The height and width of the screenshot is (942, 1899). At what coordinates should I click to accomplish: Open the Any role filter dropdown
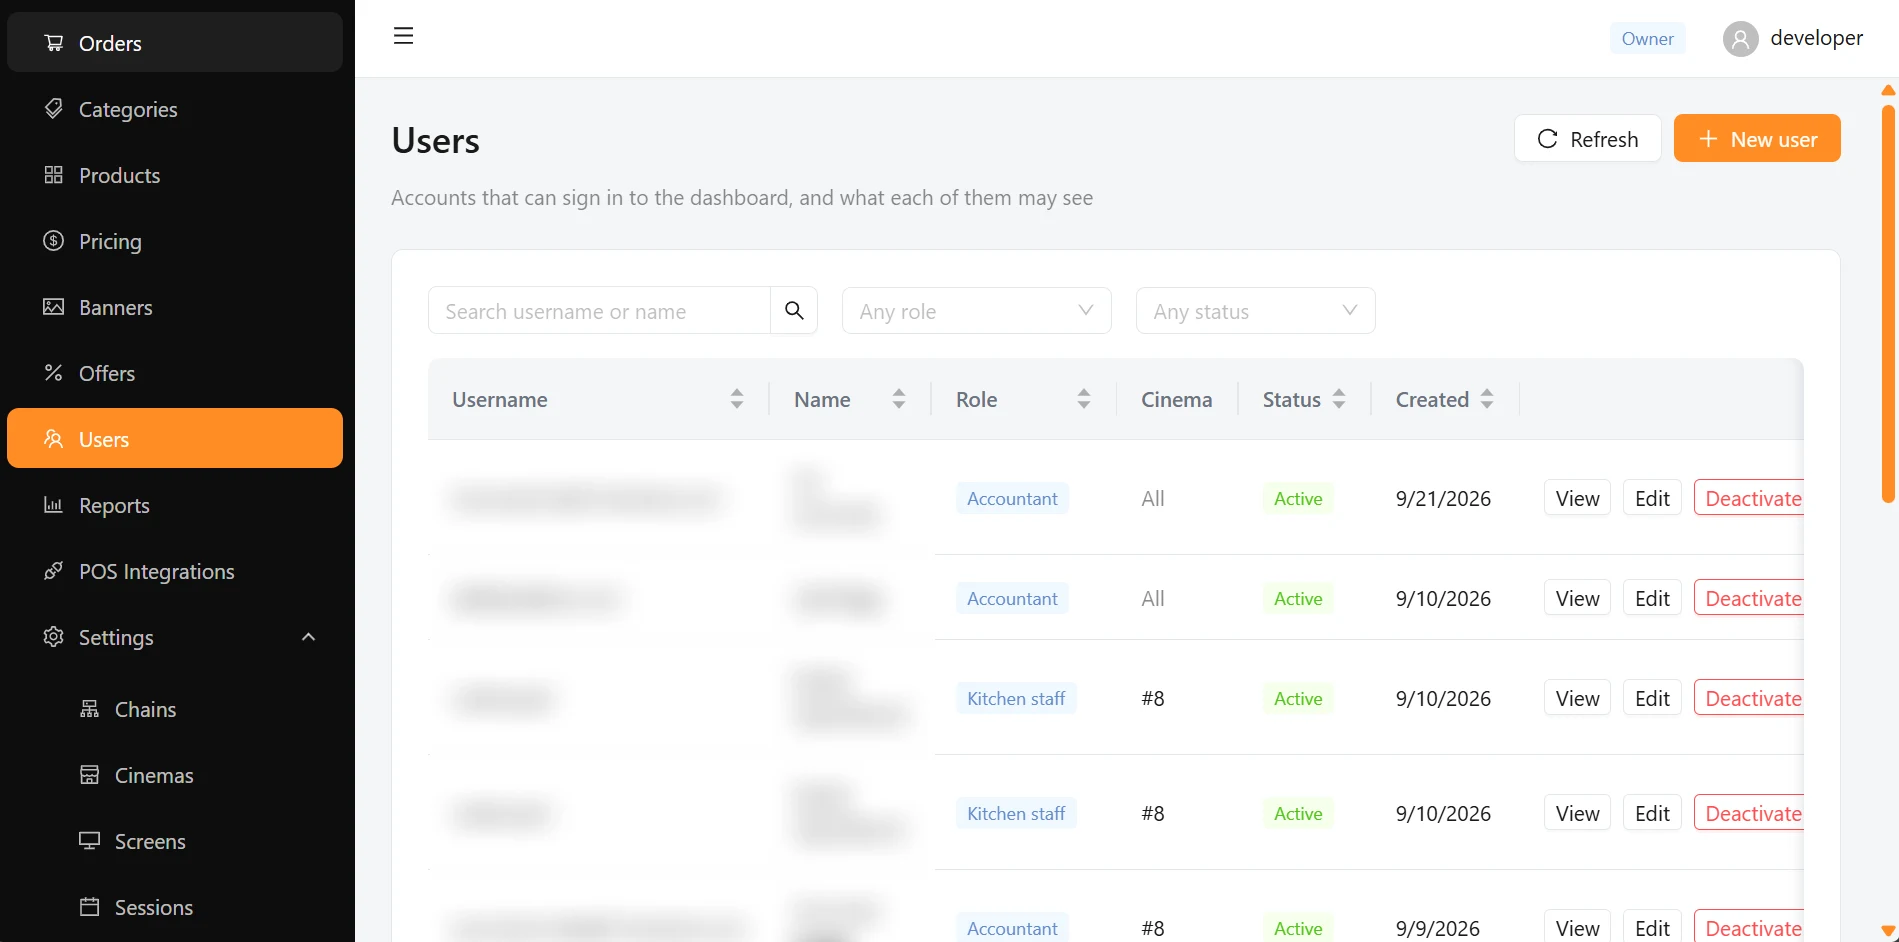point(977,311)
